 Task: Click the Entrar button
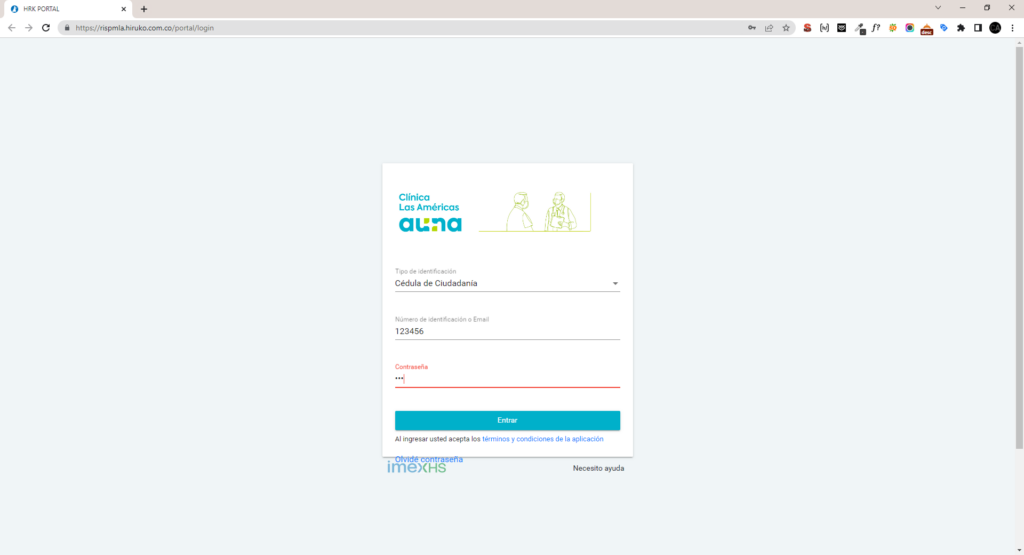coord(507,420)
